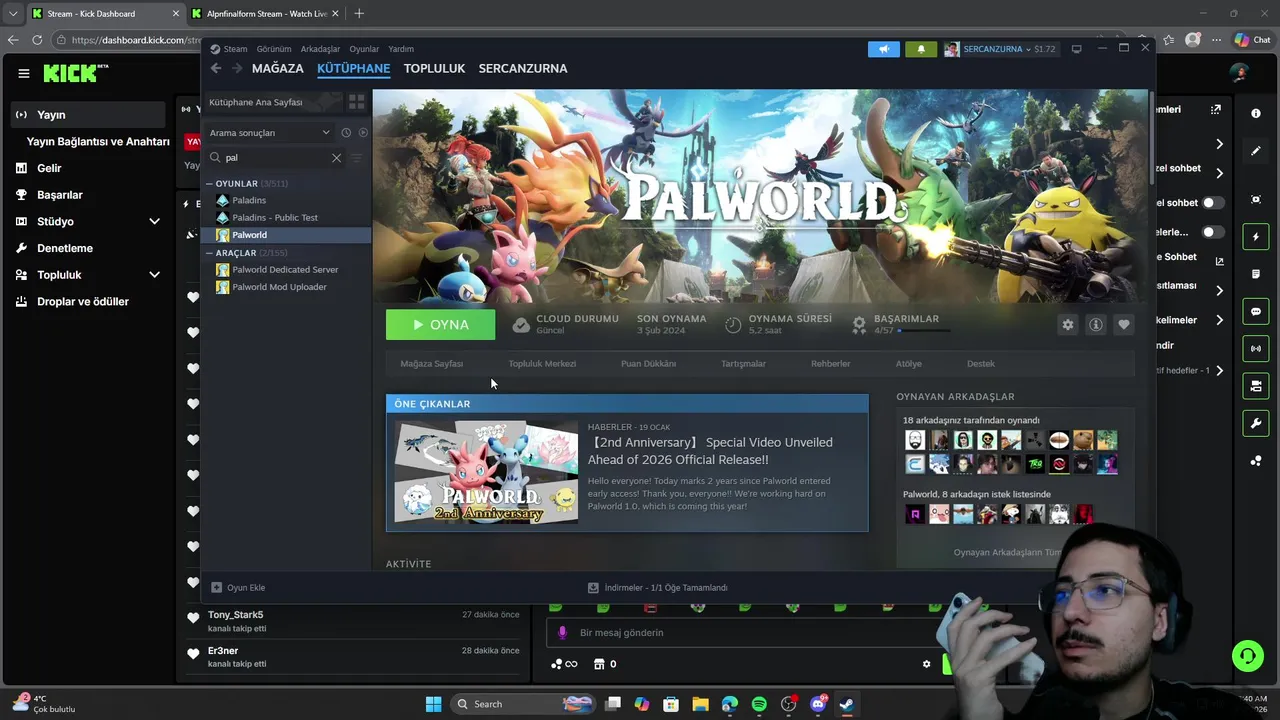Switch Steam to Big Picture mode icon
Image resolution: width=1280 pixels, height=720 pixels.
click(1076, 49)
